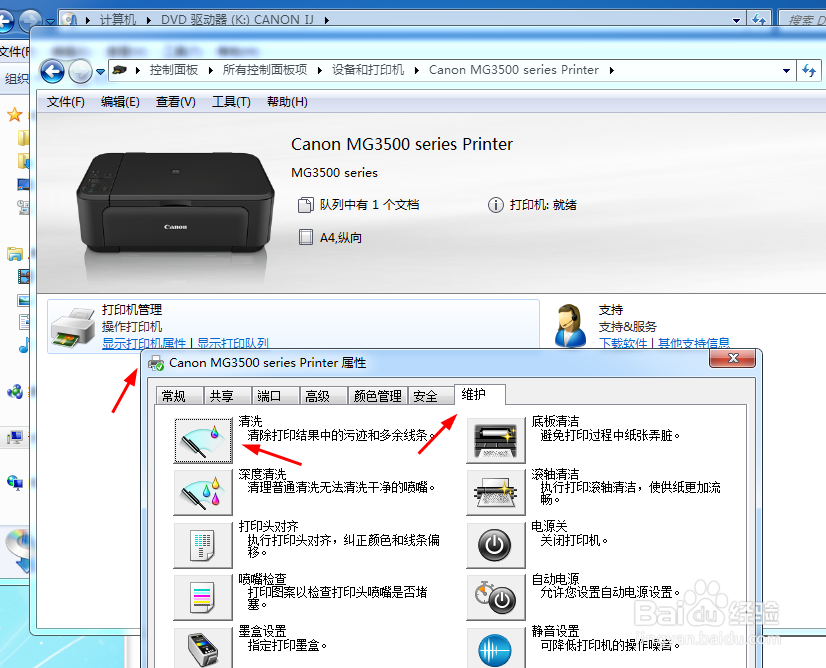826x668 pixels.
Task: Open 显示打印队列 link
Action: (x=233, y=343)
